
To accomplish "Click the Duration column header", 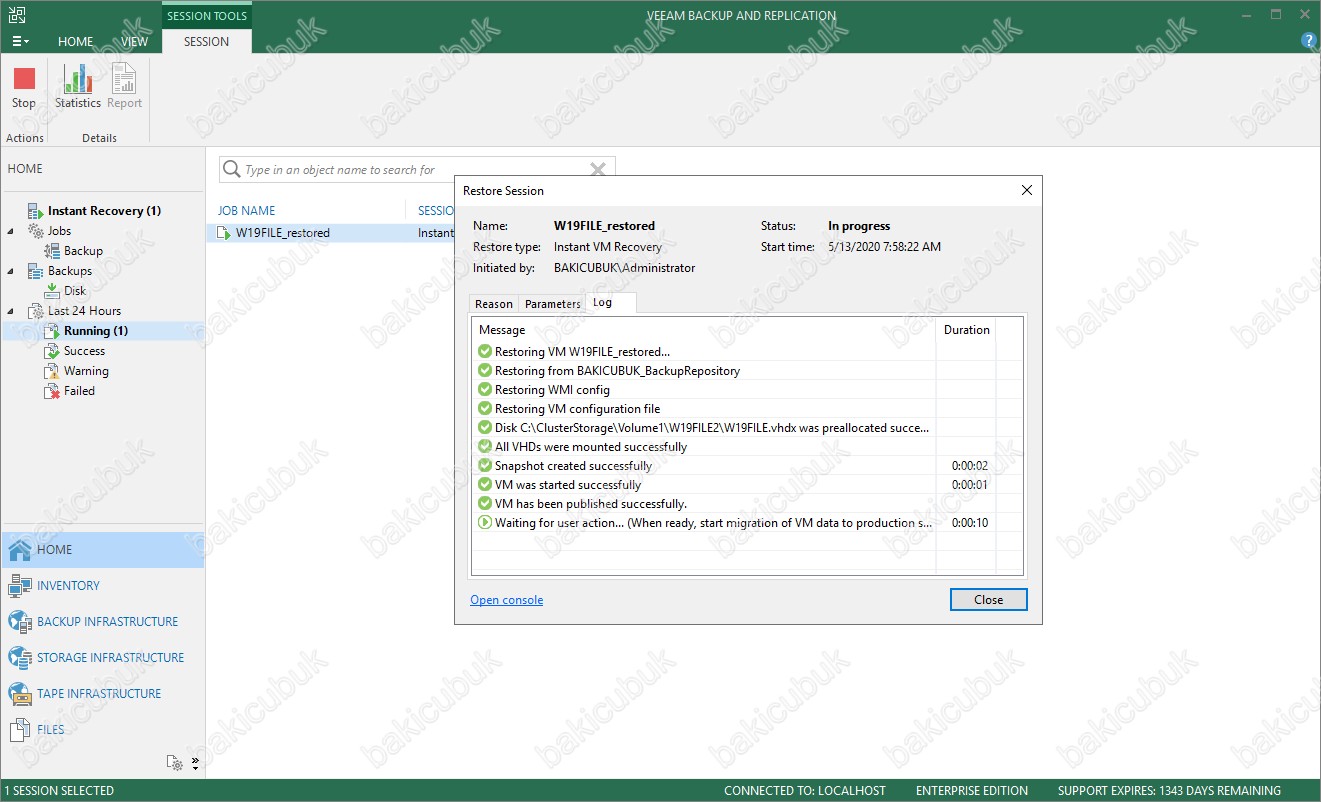I will tap(966, 330).
